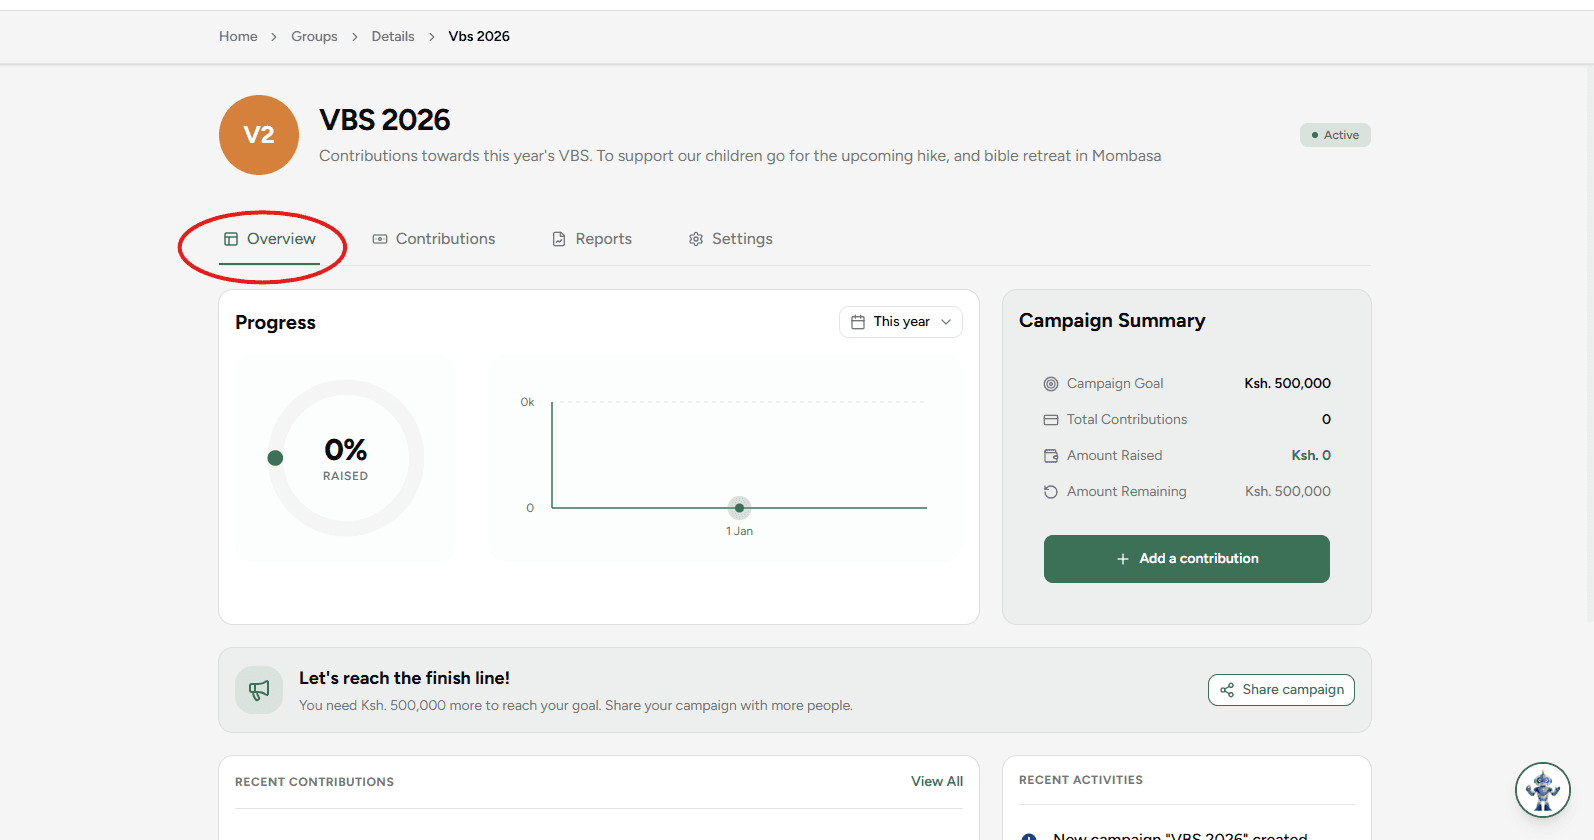Open the Settings tab
Image resolution: width=1594 pixels, height=840 pixels.
[x=731, y=239]
